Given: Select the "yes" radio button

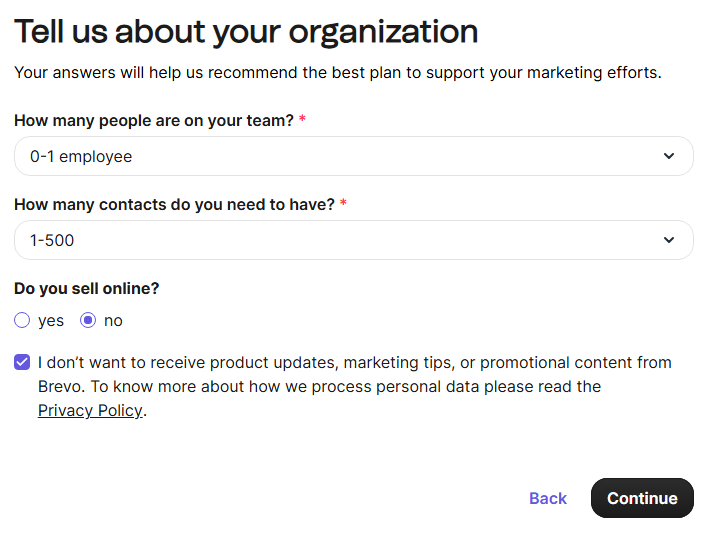Looking at the screenshot, I should click(22, 321).
